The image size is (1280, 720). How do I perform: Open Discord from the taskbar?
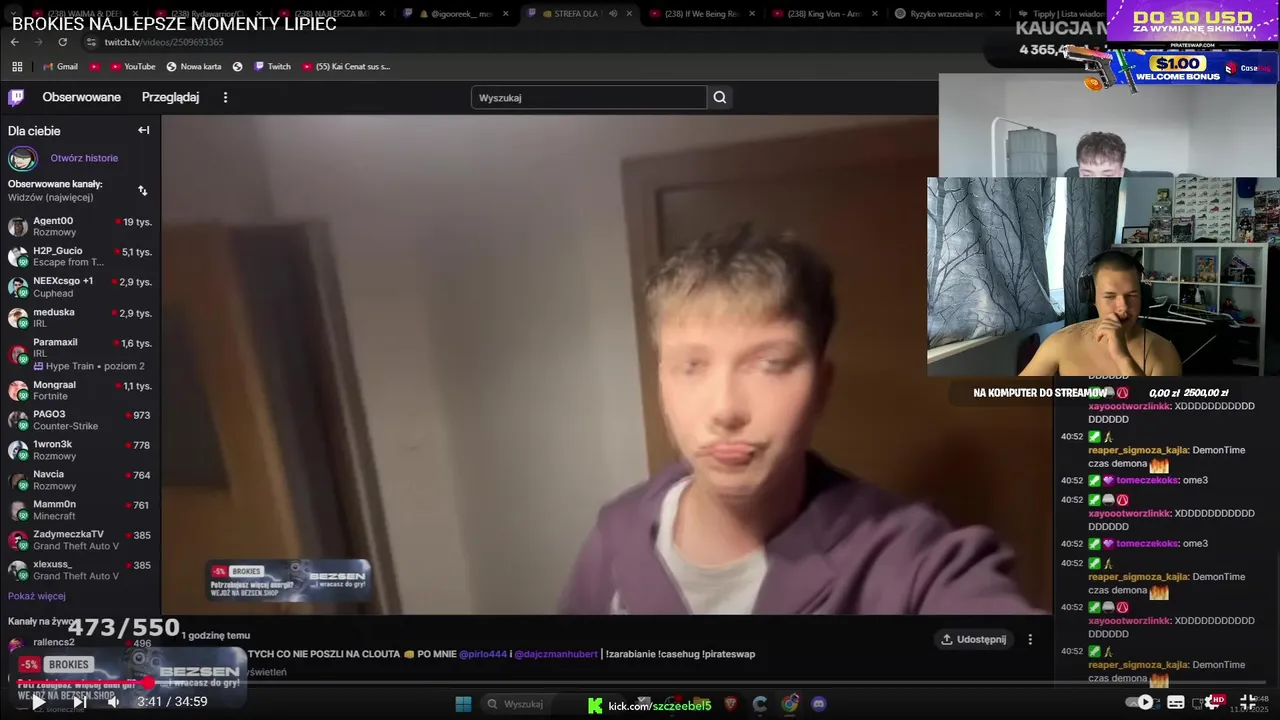click(819, 704)
